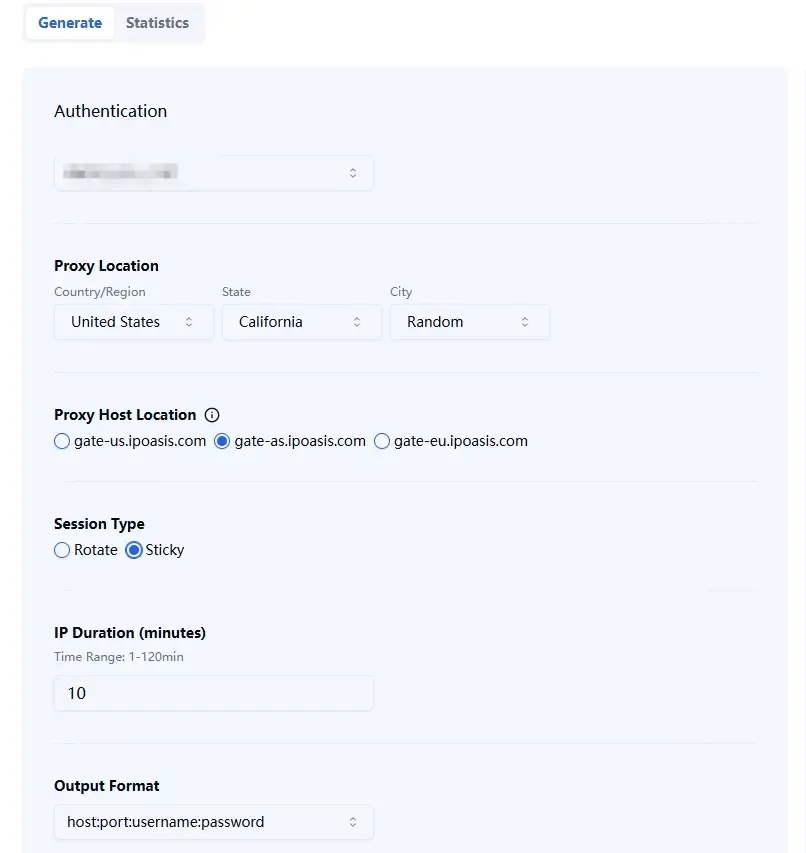Select the Sticky session type
This screenshot has width=806, height=853.
[x=134, y=550]
